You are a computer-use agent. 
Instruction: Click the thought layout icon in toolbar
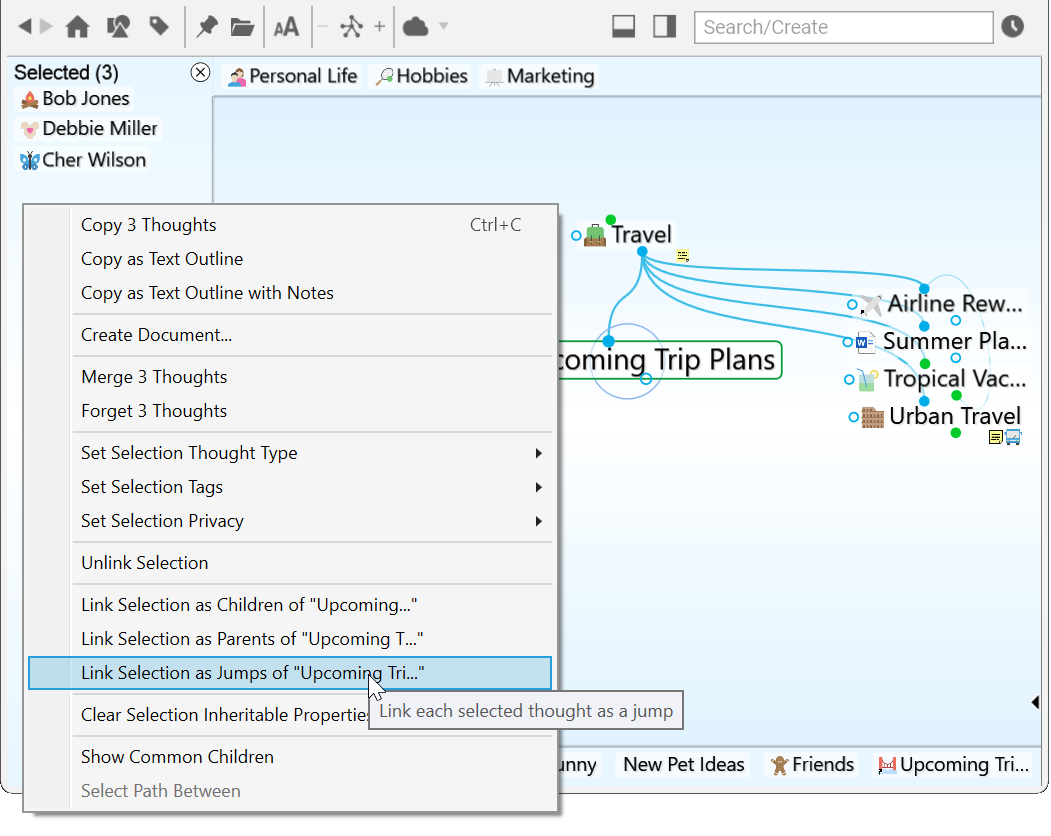click(x=350, y=27)
